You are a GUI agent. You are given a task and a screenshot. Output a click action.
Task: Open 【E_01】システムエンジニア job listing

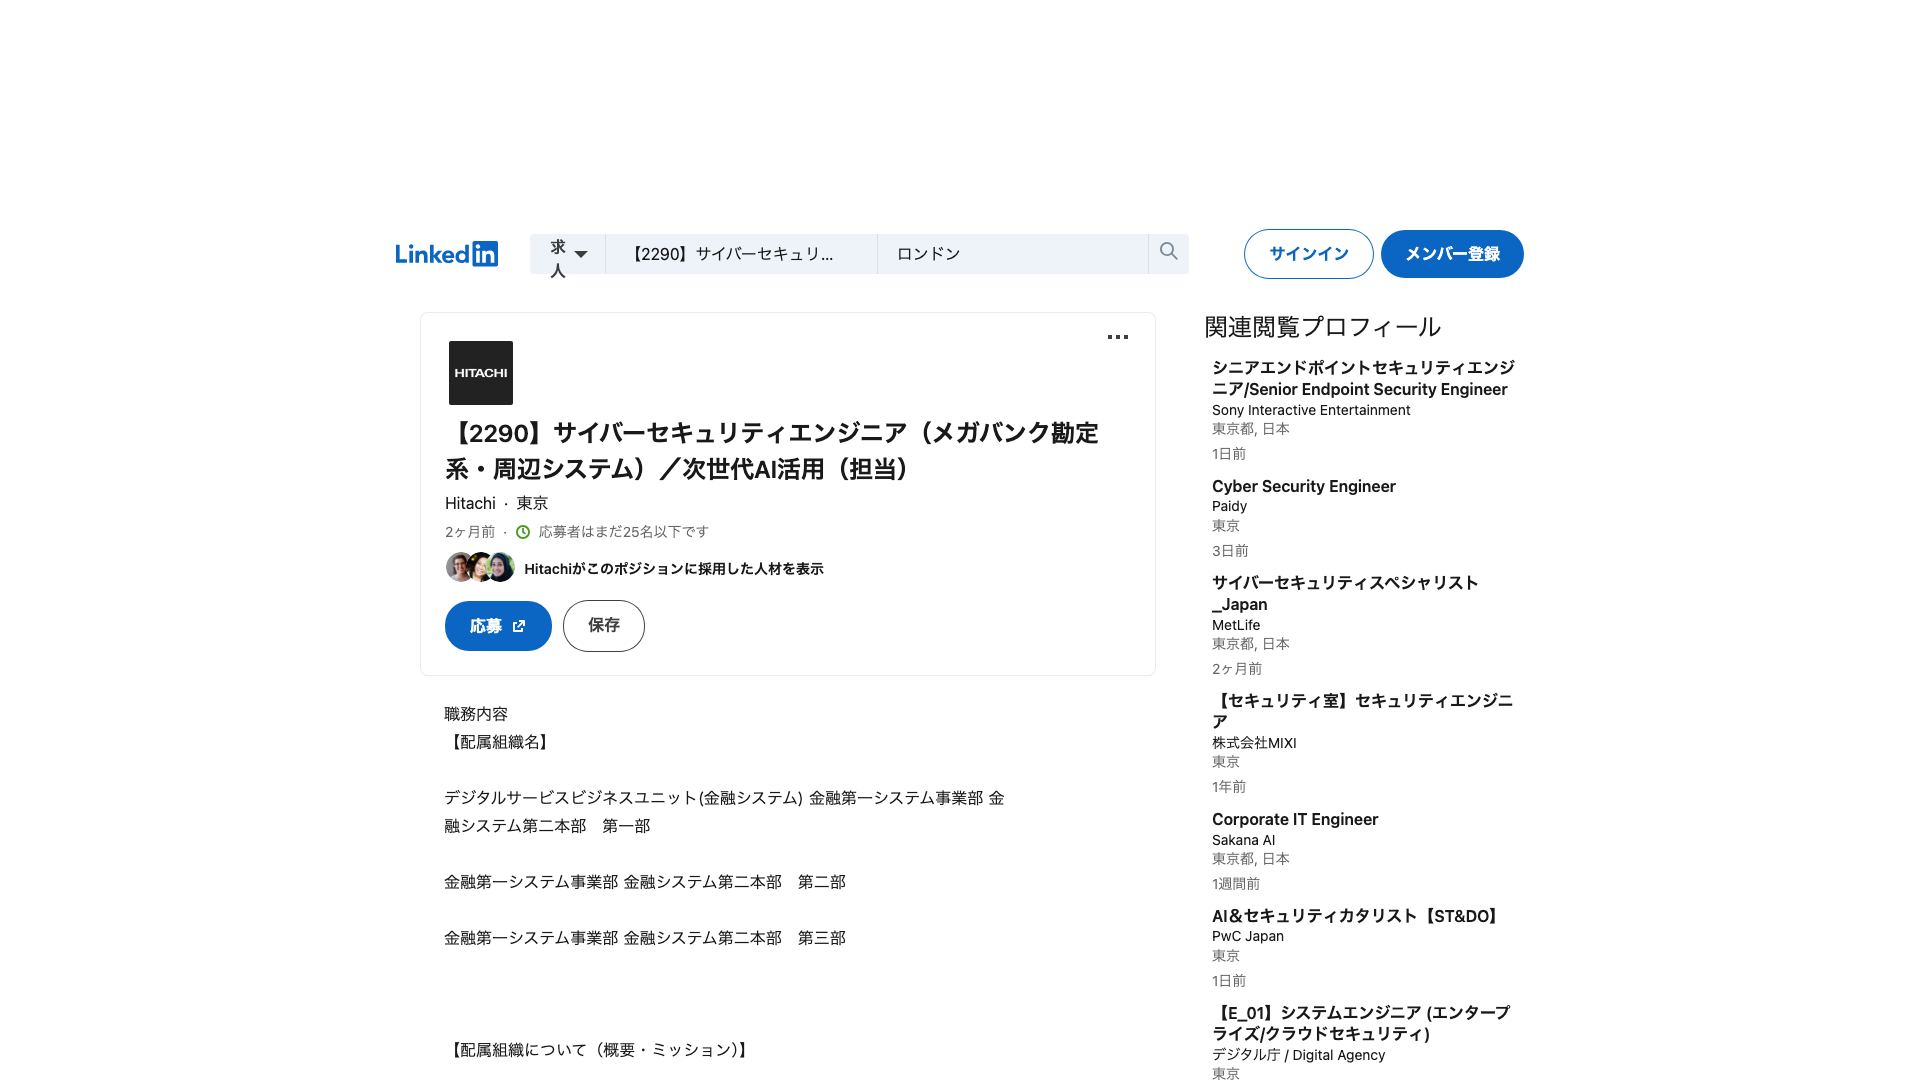[x=1361, y=1023]
